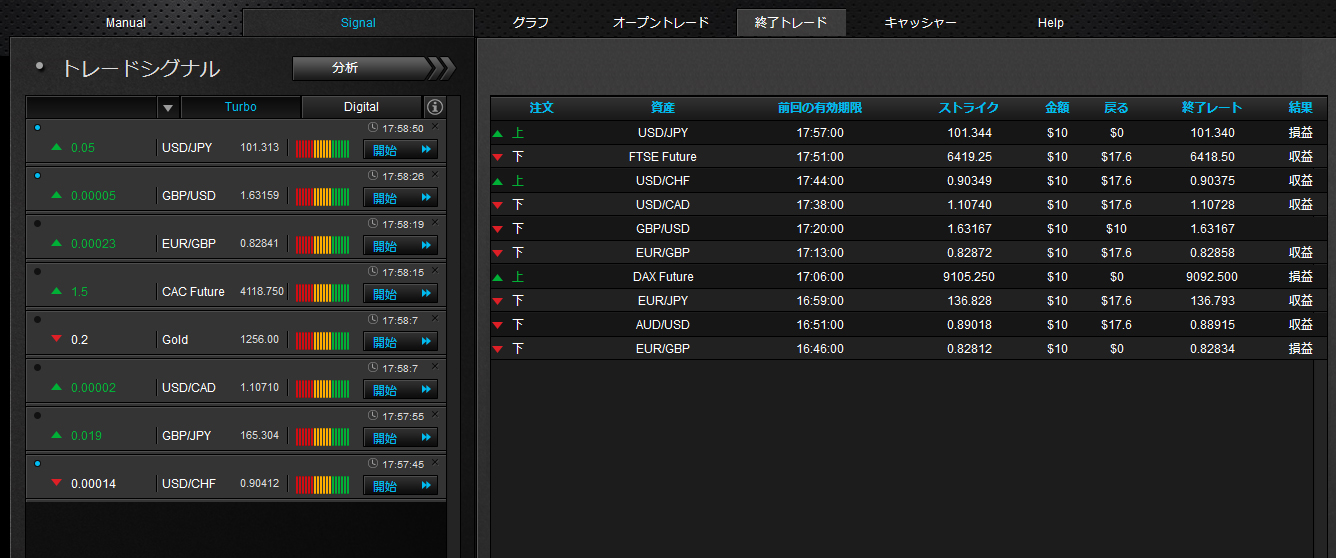Close the GBP/JPY signal card
Image resolution: width=1336 pixels, height=558 pixels.
[x=435, y=414]
